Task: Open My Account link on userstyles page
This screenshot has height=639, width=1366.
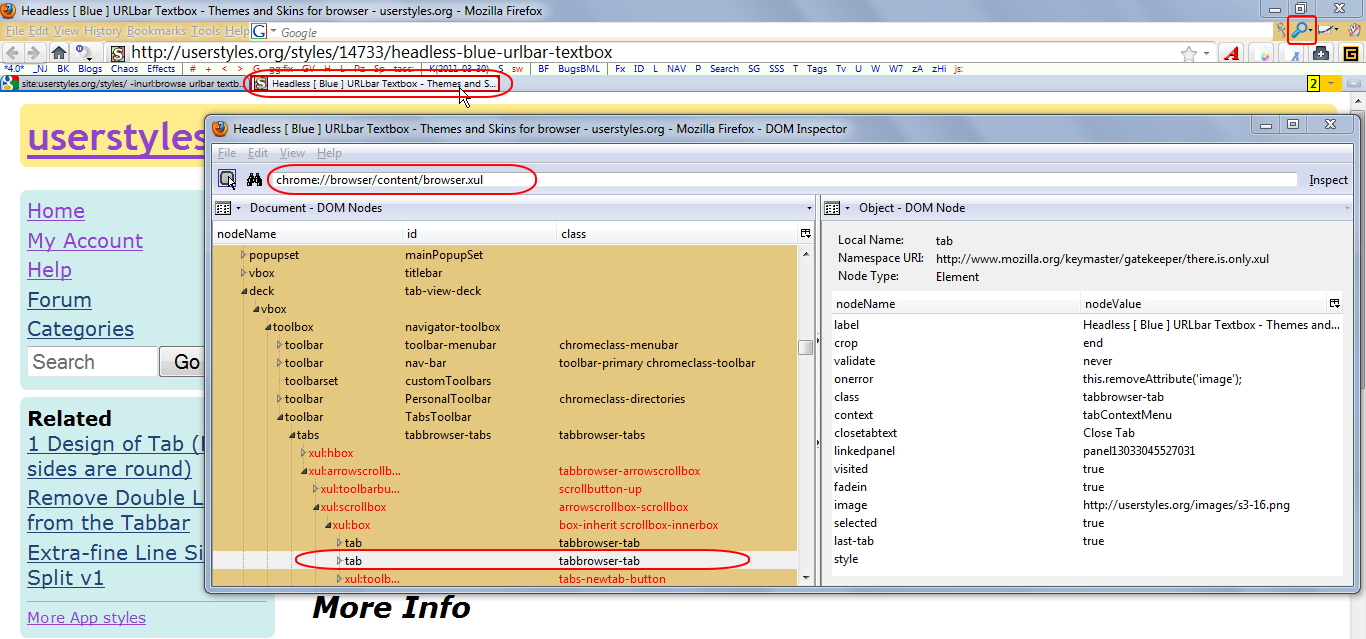Action: 85,241
